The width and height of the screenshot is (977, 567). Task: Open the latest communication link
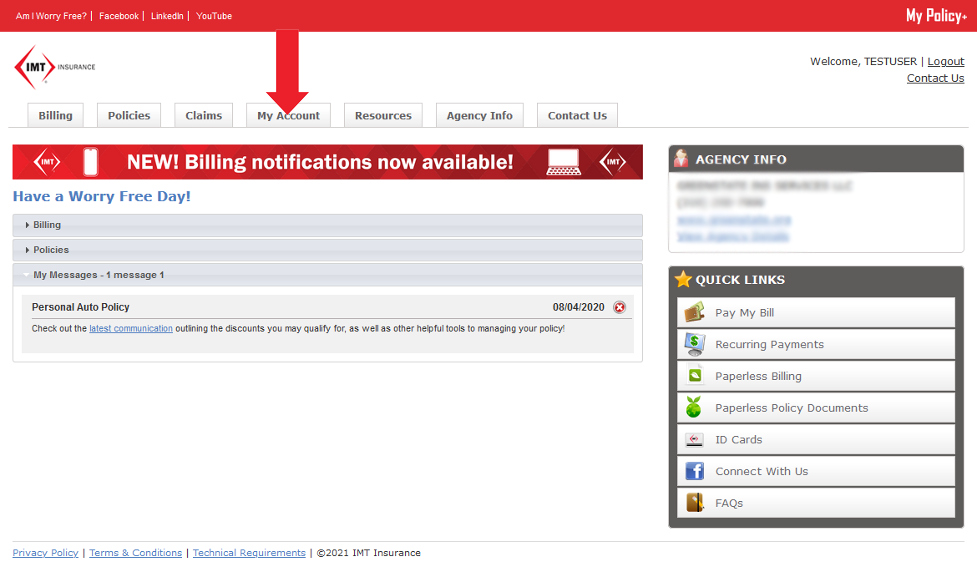click(x=131, y=328)
